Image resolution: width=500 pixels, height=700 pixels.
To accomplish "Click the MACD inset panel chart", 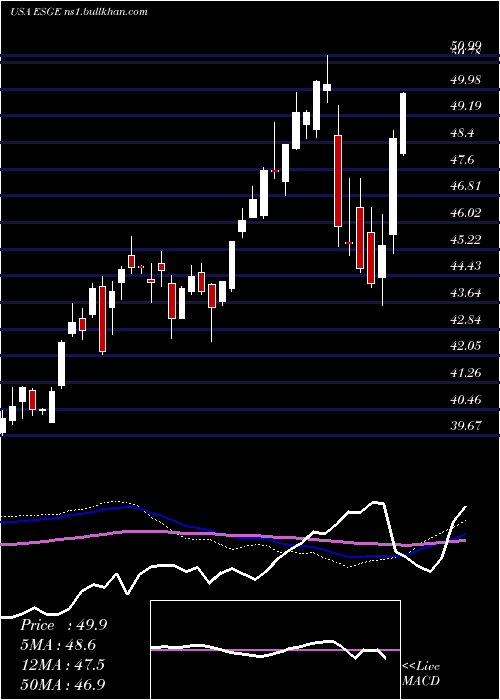I will pos(275,650).
